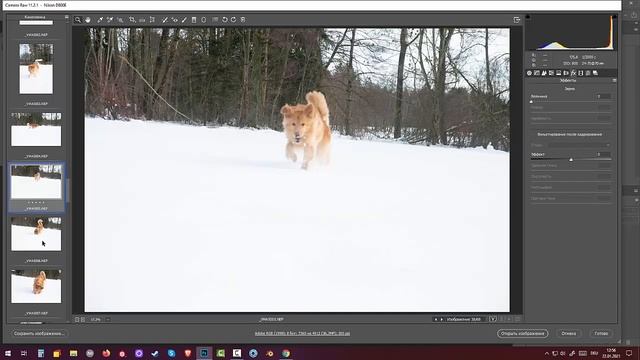The image size is (640, 360).
Task: Copy current settings to Before icon
Action: coord(509,319)
